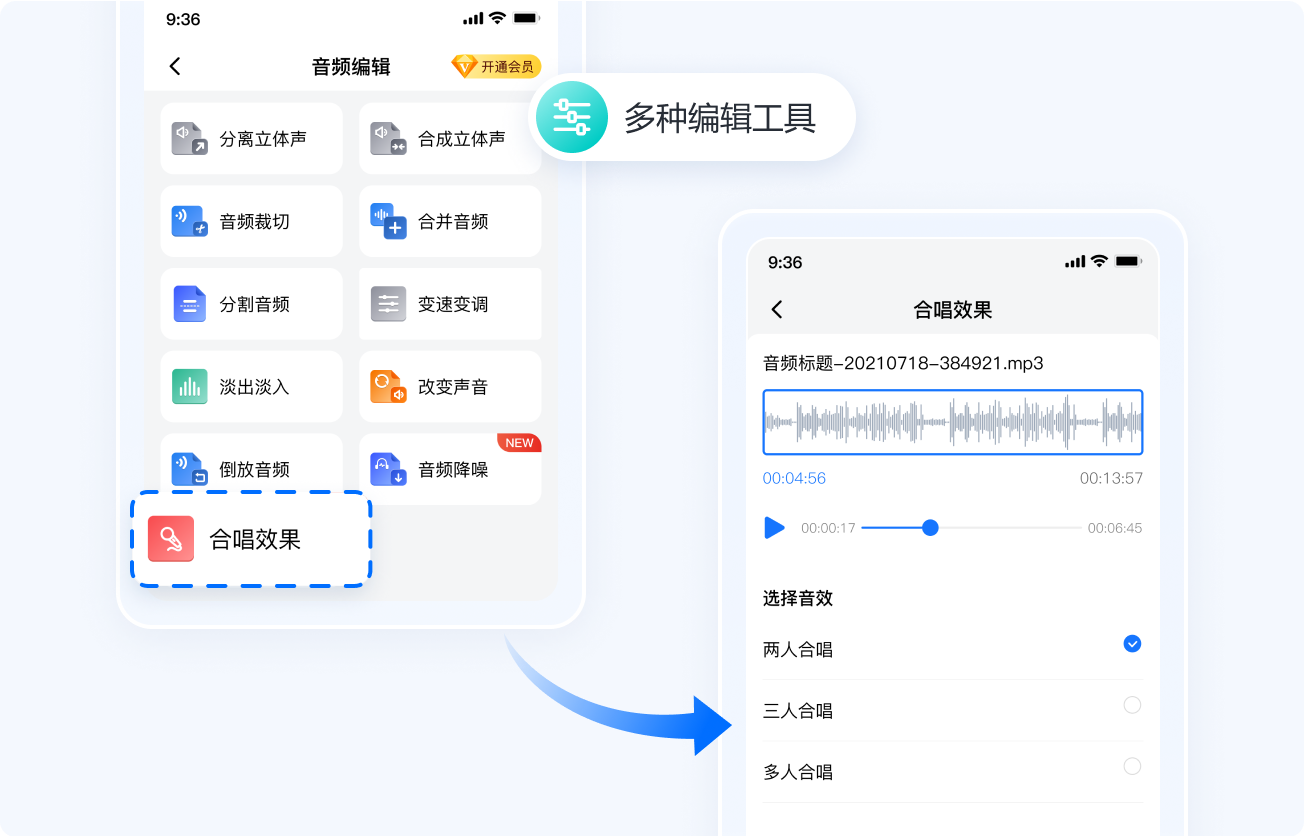Screen dimensions: 1304x836
Task: Go back from 音频编辑 screen
Action: coord(175,66)
